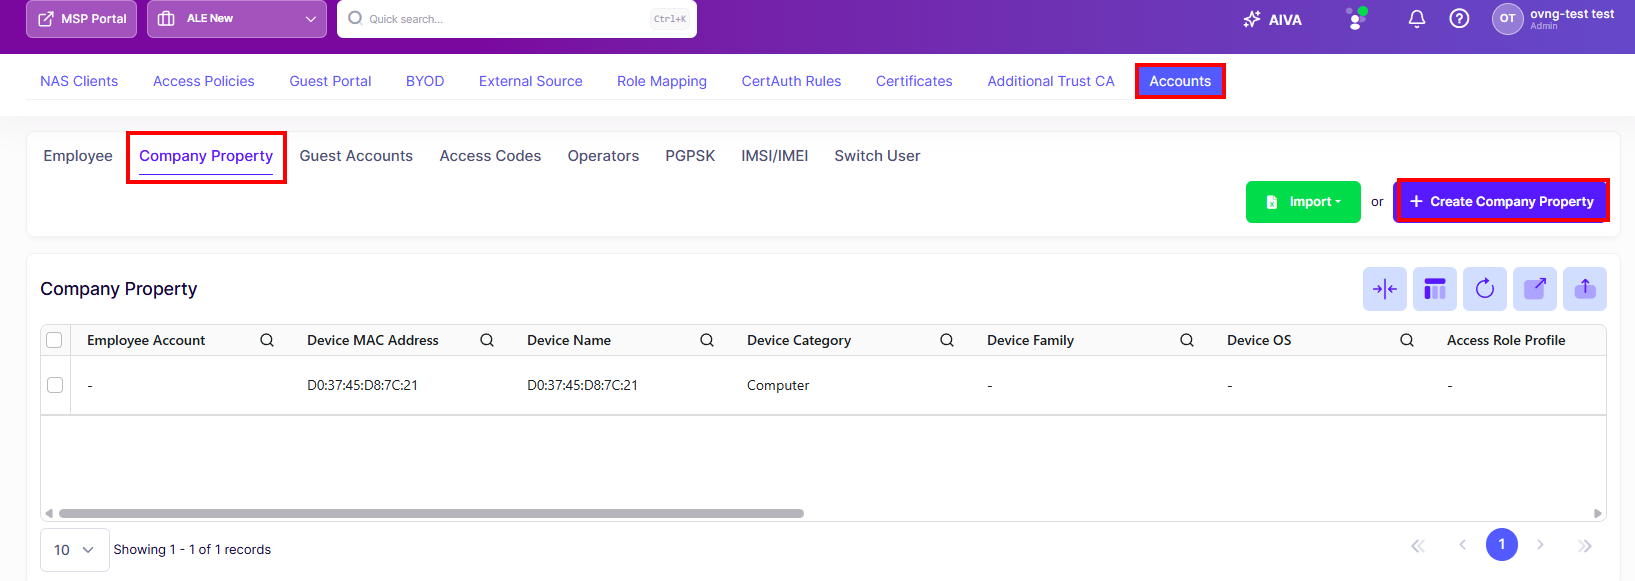Switch to the Employee sub-tab
This screenshot has height=581, width=1635.
(x=78, y=156)
